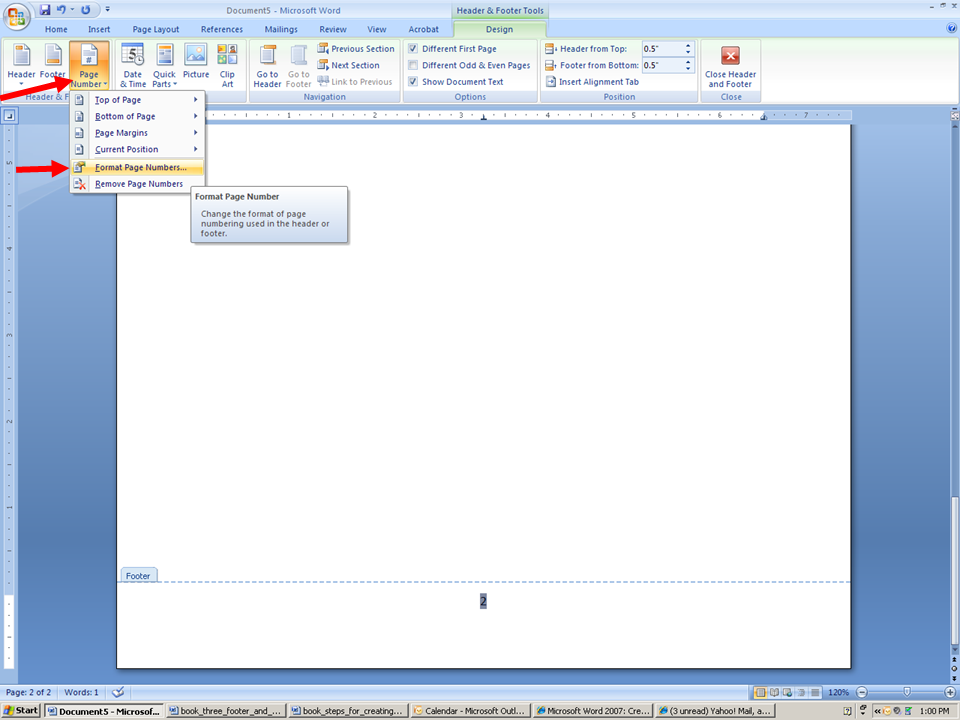Click the Page Number ribbon button
The width and height of the screenshot is (960, 720).
89,65
